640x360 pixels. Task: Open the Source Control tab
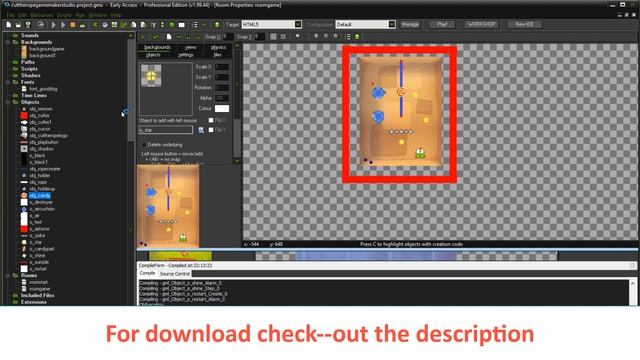click(x=175, y=273)
